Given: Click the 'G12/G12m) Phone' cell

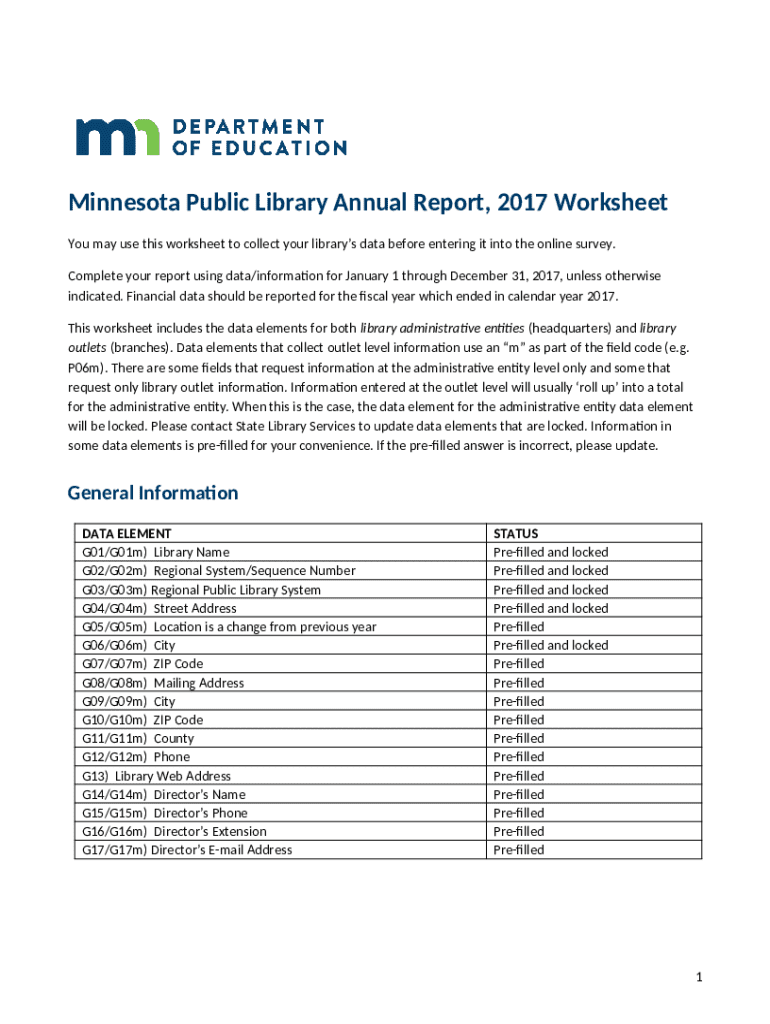Looking at the screenshot, I should click(136, 757).
